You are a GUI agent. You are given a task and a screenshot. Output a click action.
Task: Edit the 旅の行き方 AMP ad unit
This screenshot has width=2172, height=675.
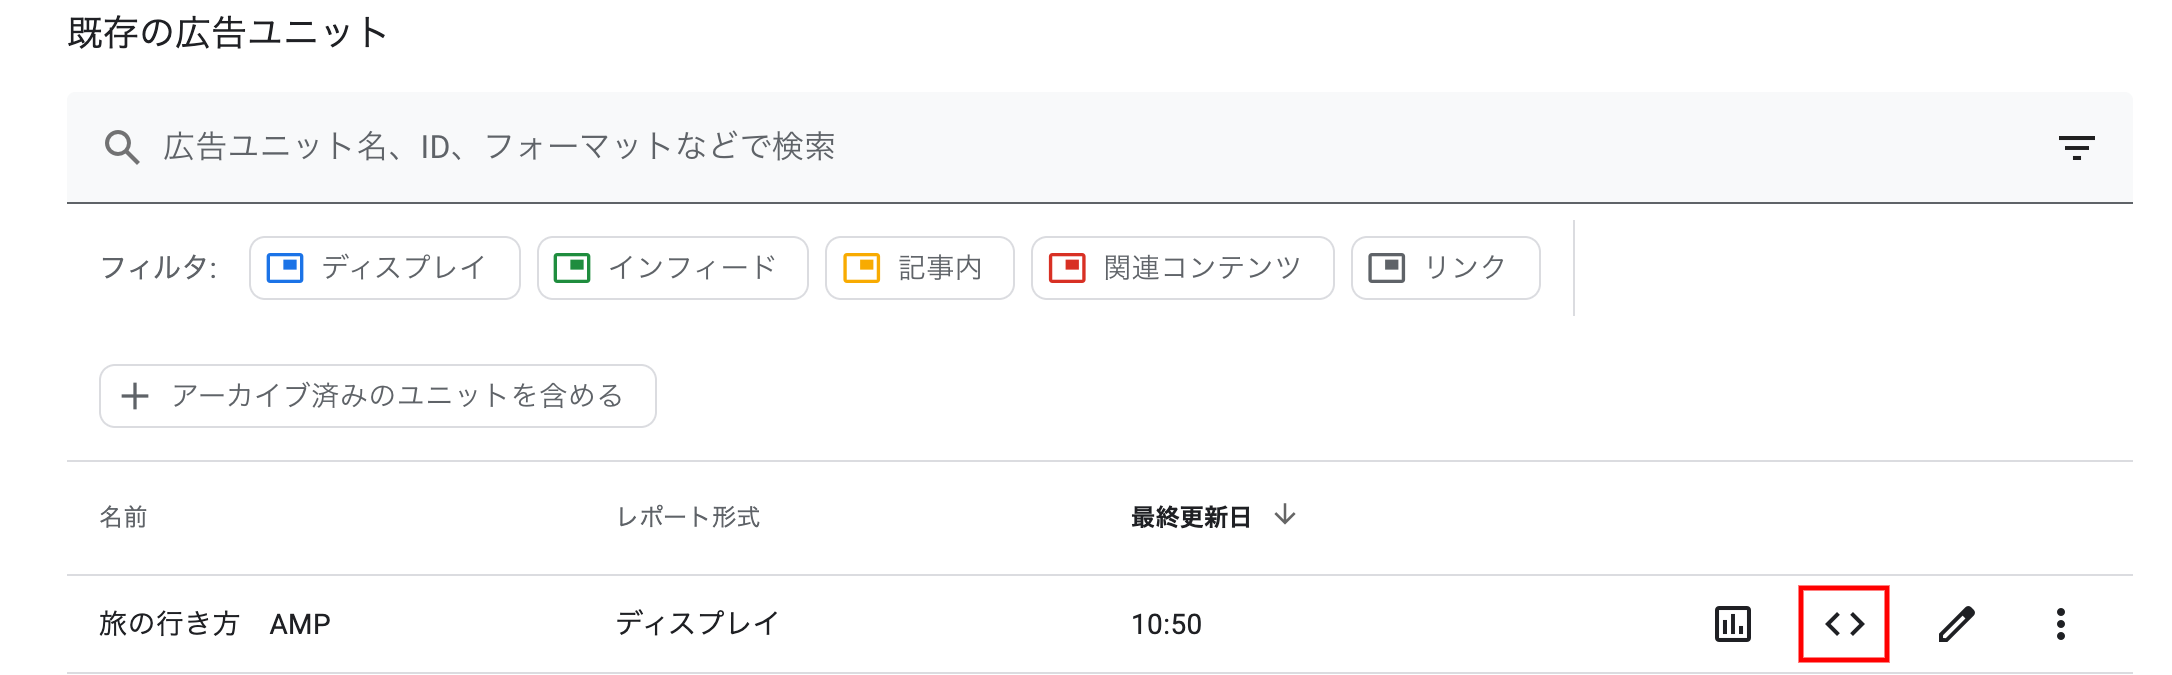tap(1956, 624)
